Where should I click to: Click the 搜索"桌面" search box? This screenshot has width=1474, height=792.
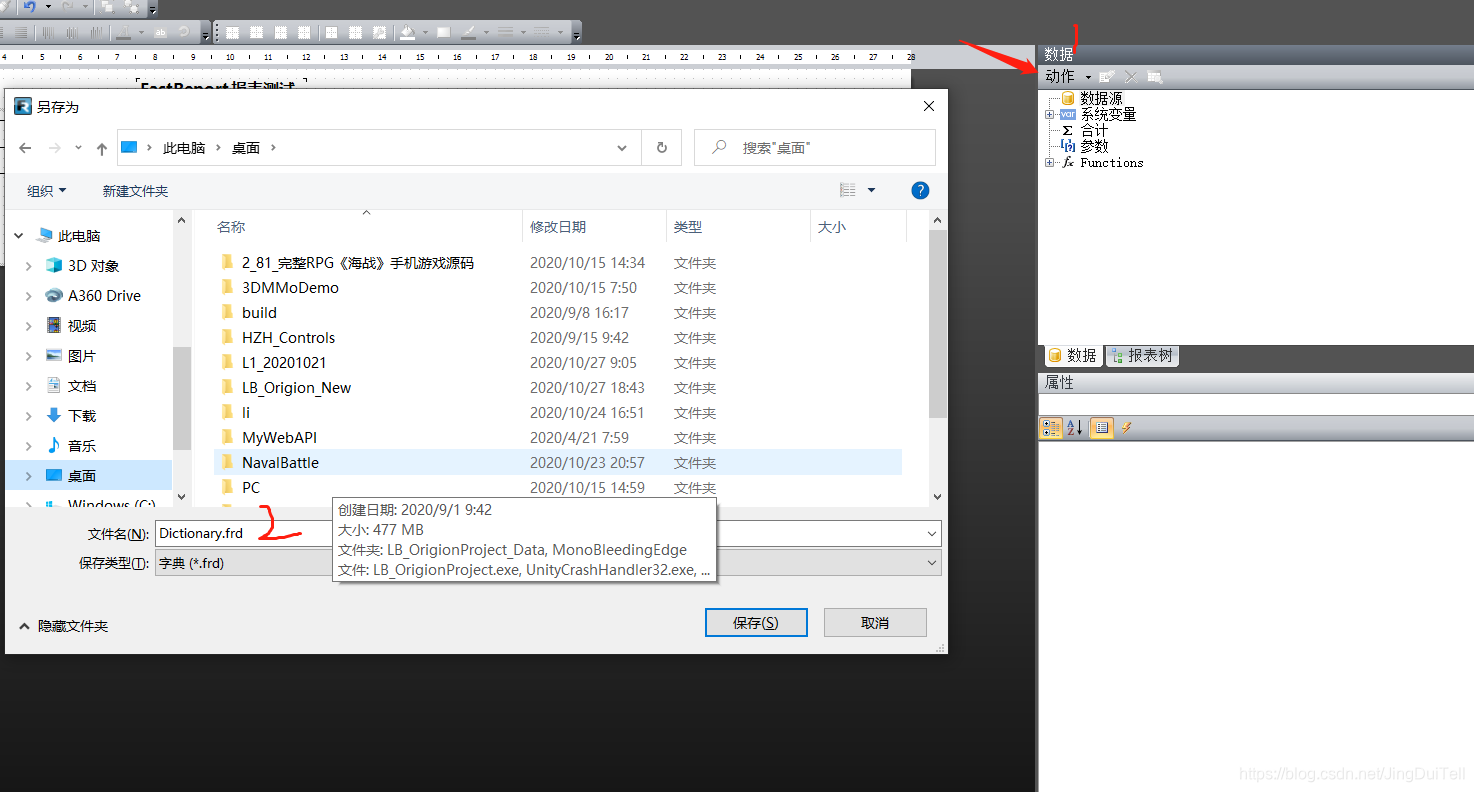(815, 148)
